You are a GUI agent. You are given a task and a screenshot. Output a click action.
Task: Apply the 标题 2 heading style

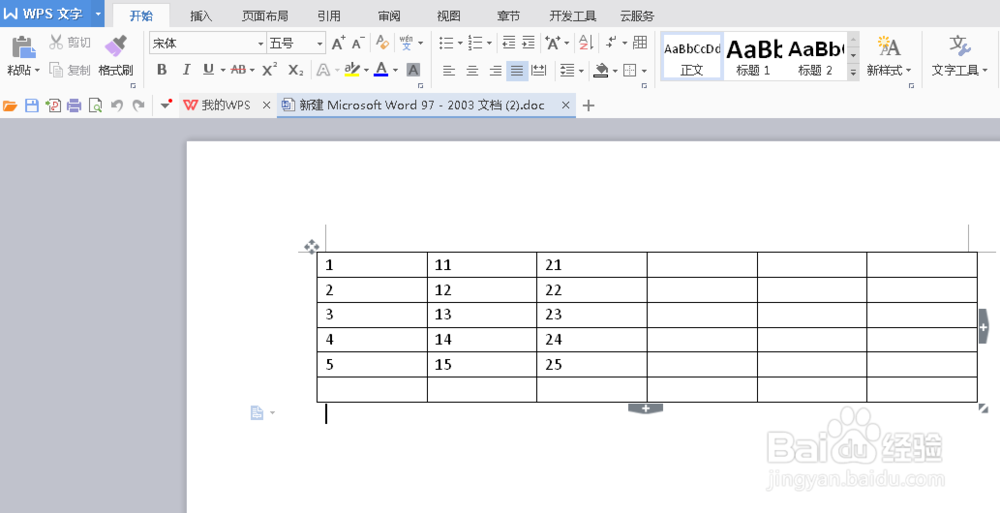(815, 56)
